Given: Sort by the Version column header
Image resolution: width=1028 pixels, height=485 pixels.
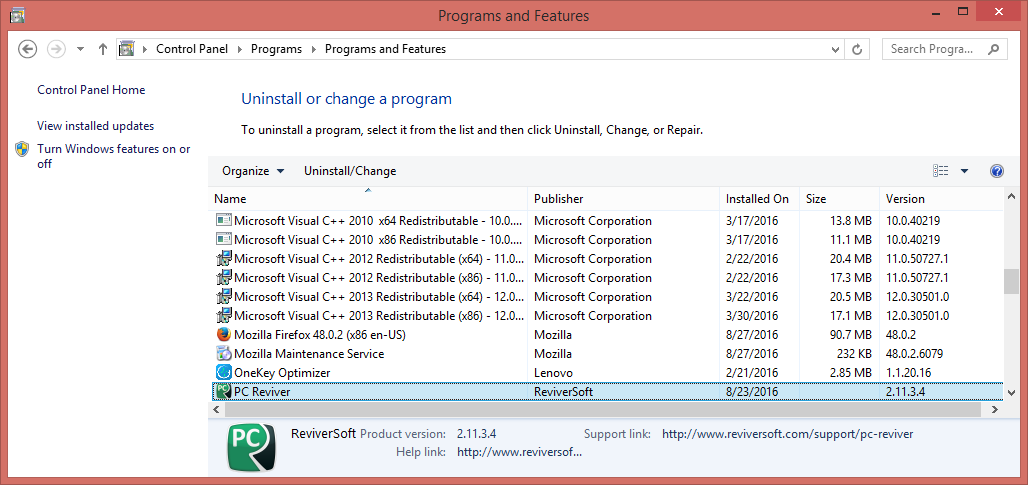Looking at the screenshot, I should (x=941, y=199).
